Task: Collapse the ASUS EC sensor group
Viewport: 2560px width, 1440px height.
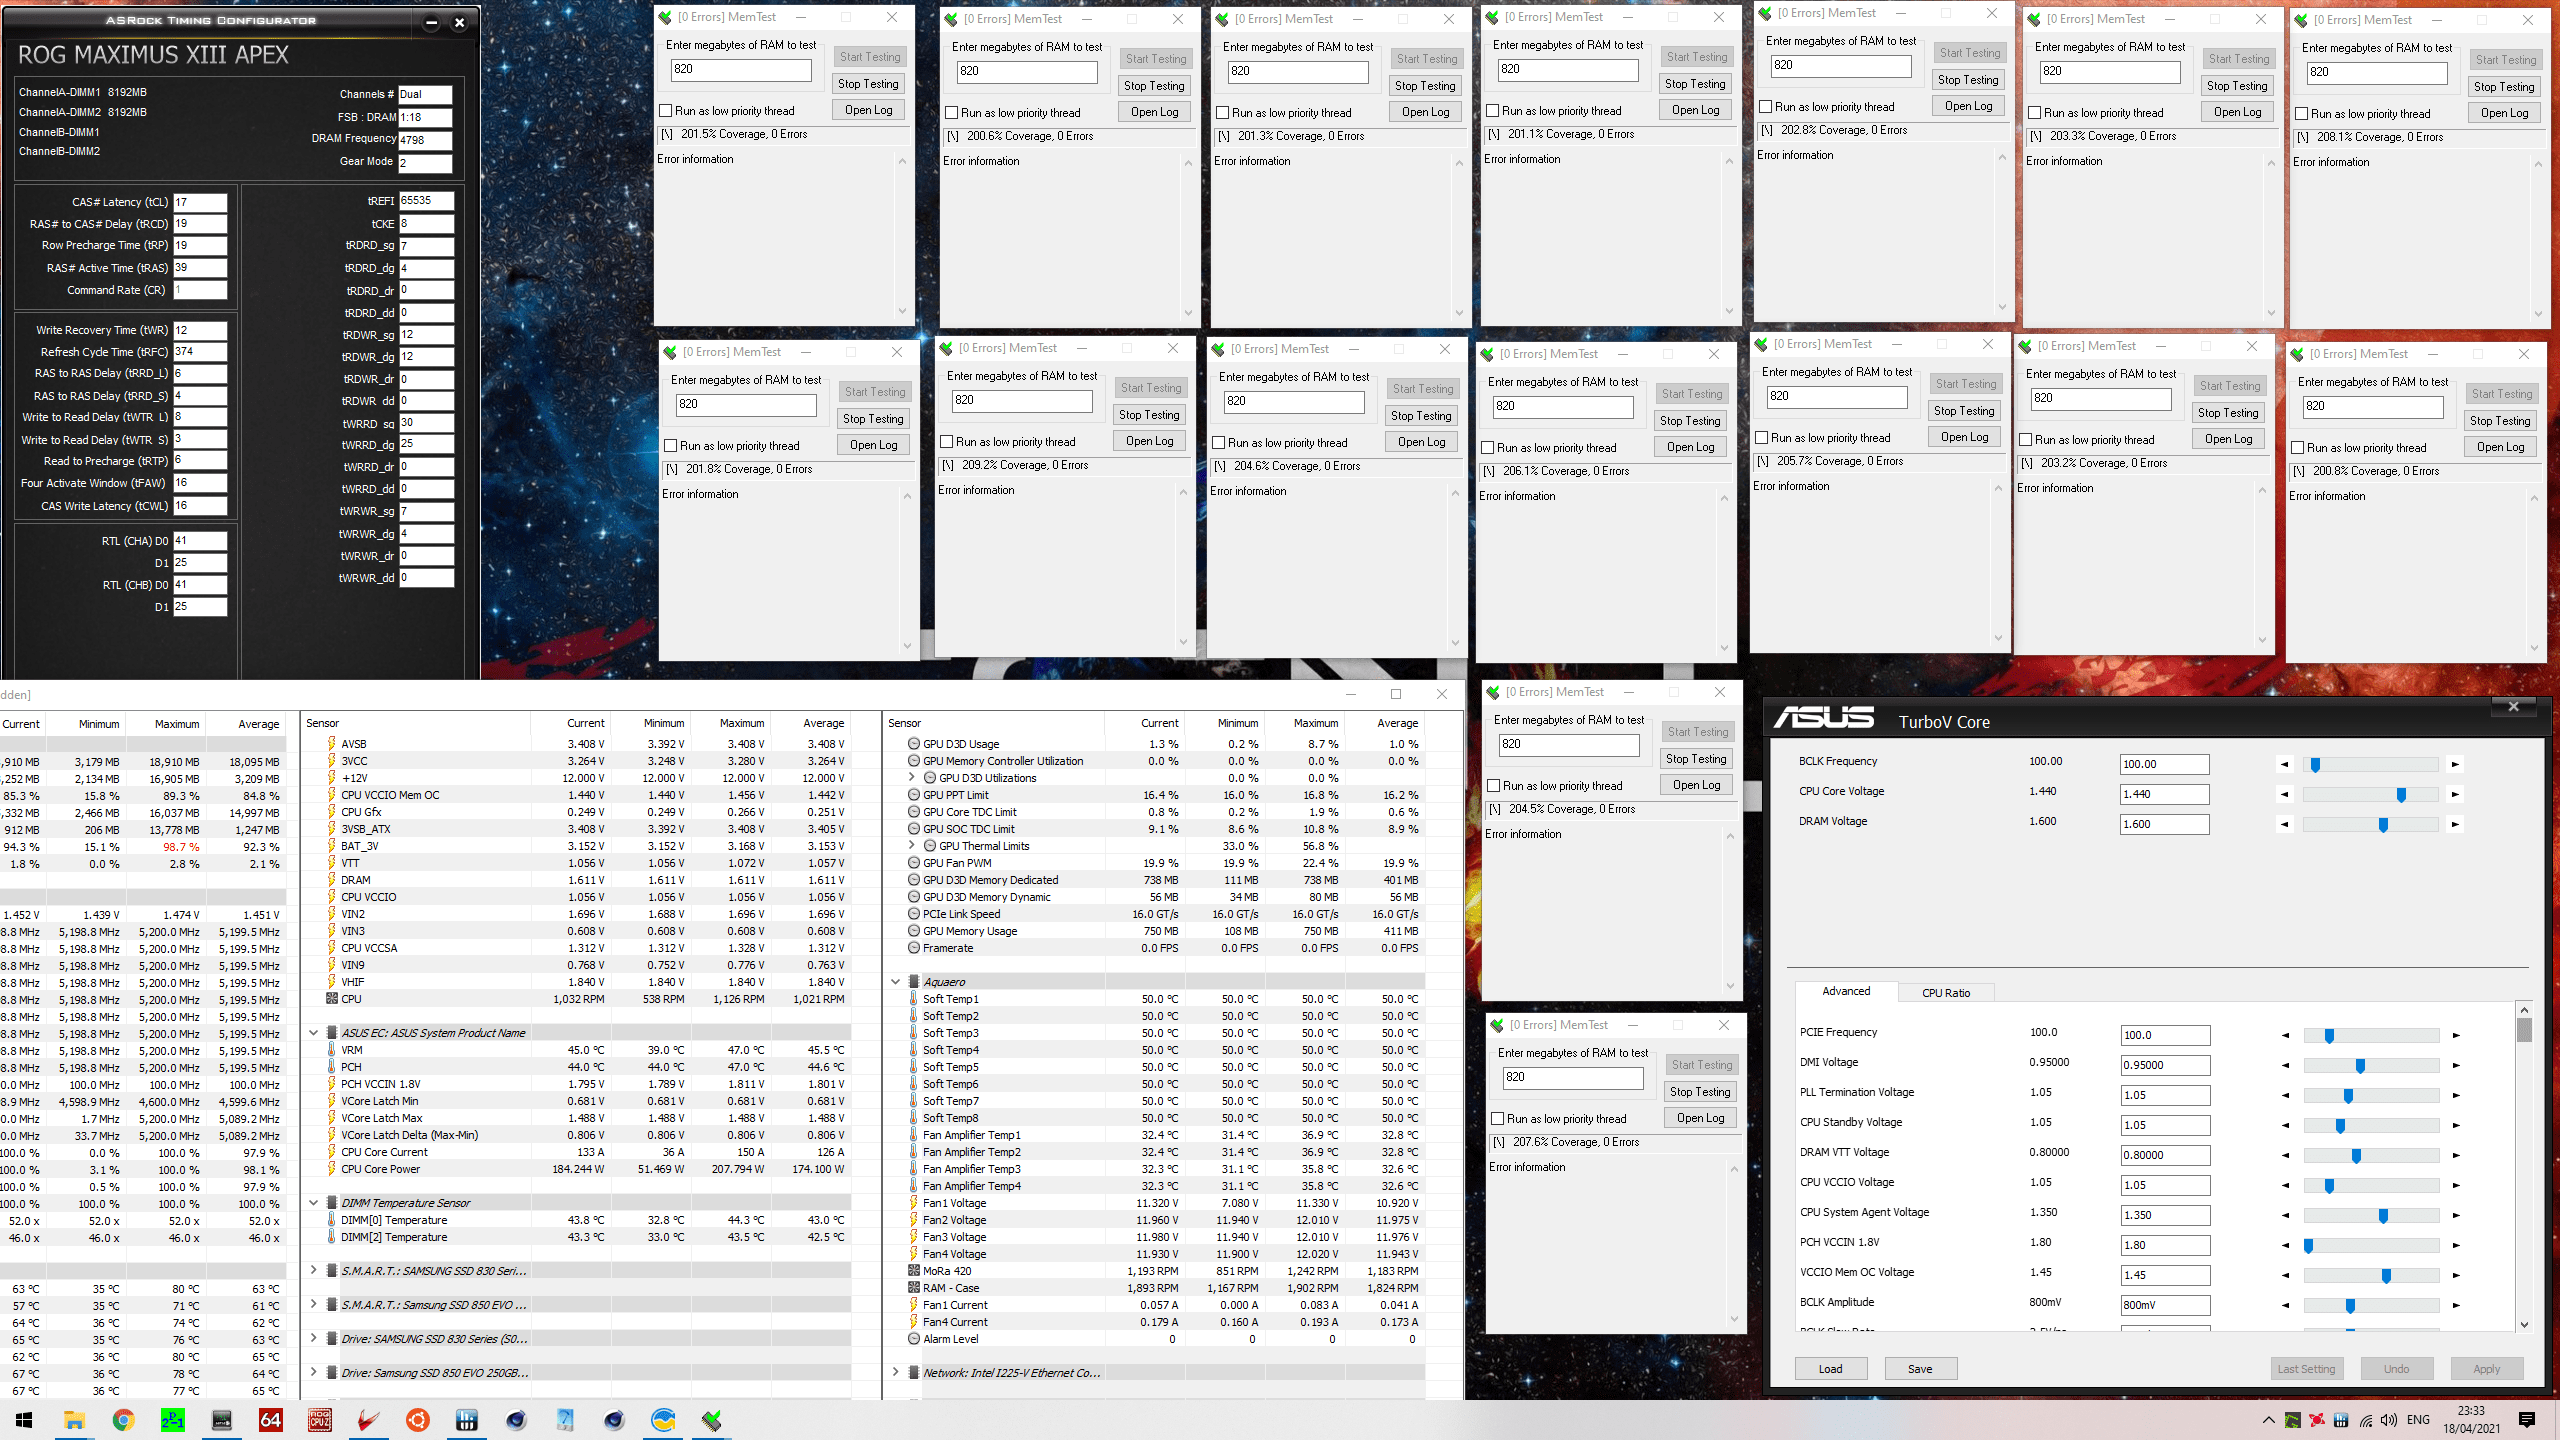Action: tap(314, 1033)
